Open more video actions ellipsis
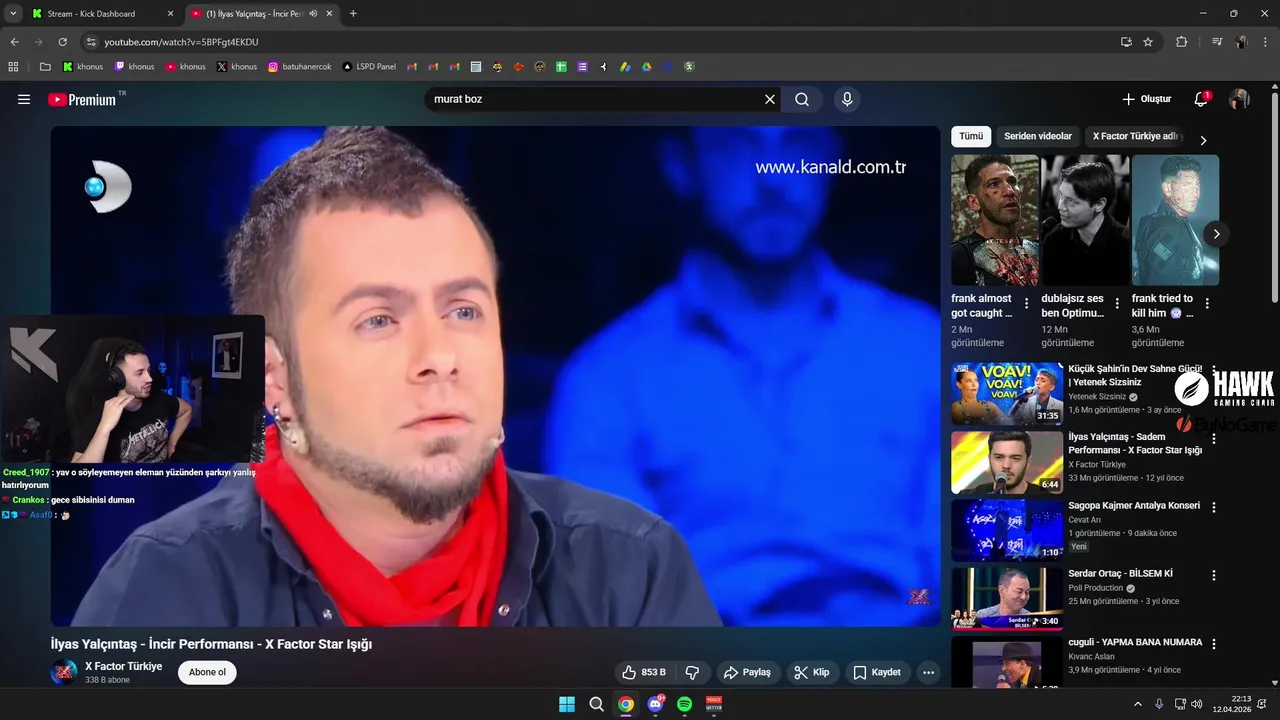The height and width of the screenshot is (720, 1280). (929, 672)
